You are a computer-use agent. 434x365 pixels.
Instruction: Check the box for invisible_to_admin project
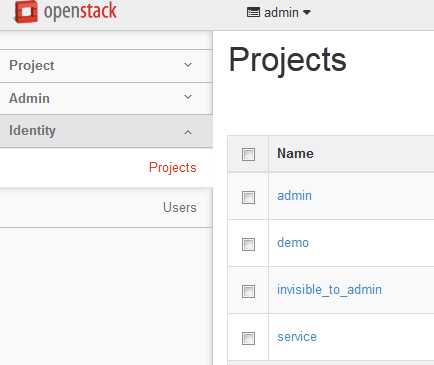[248, 291]
